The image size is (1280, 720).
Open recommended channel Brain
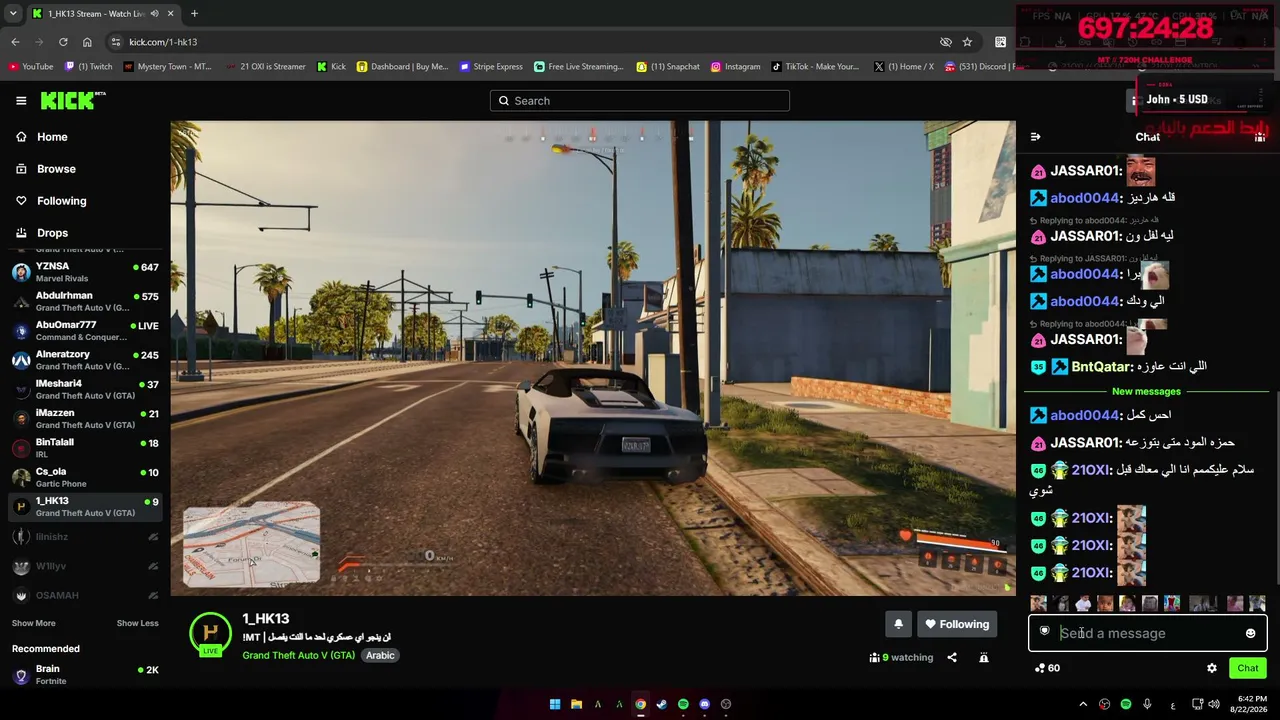point(85,674)
